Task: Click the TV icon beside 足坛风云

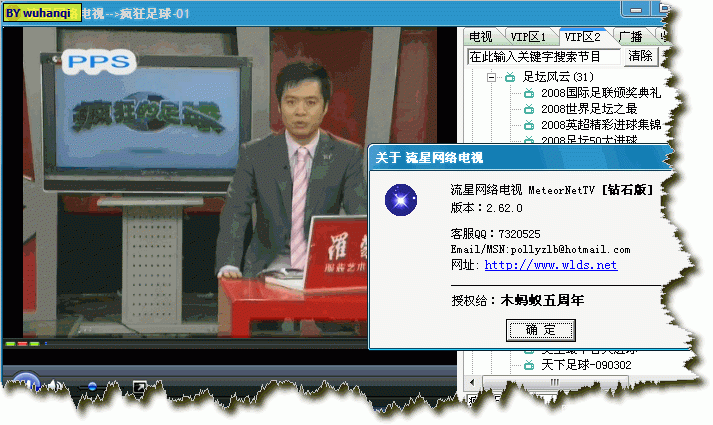Action: pos(510,77)
